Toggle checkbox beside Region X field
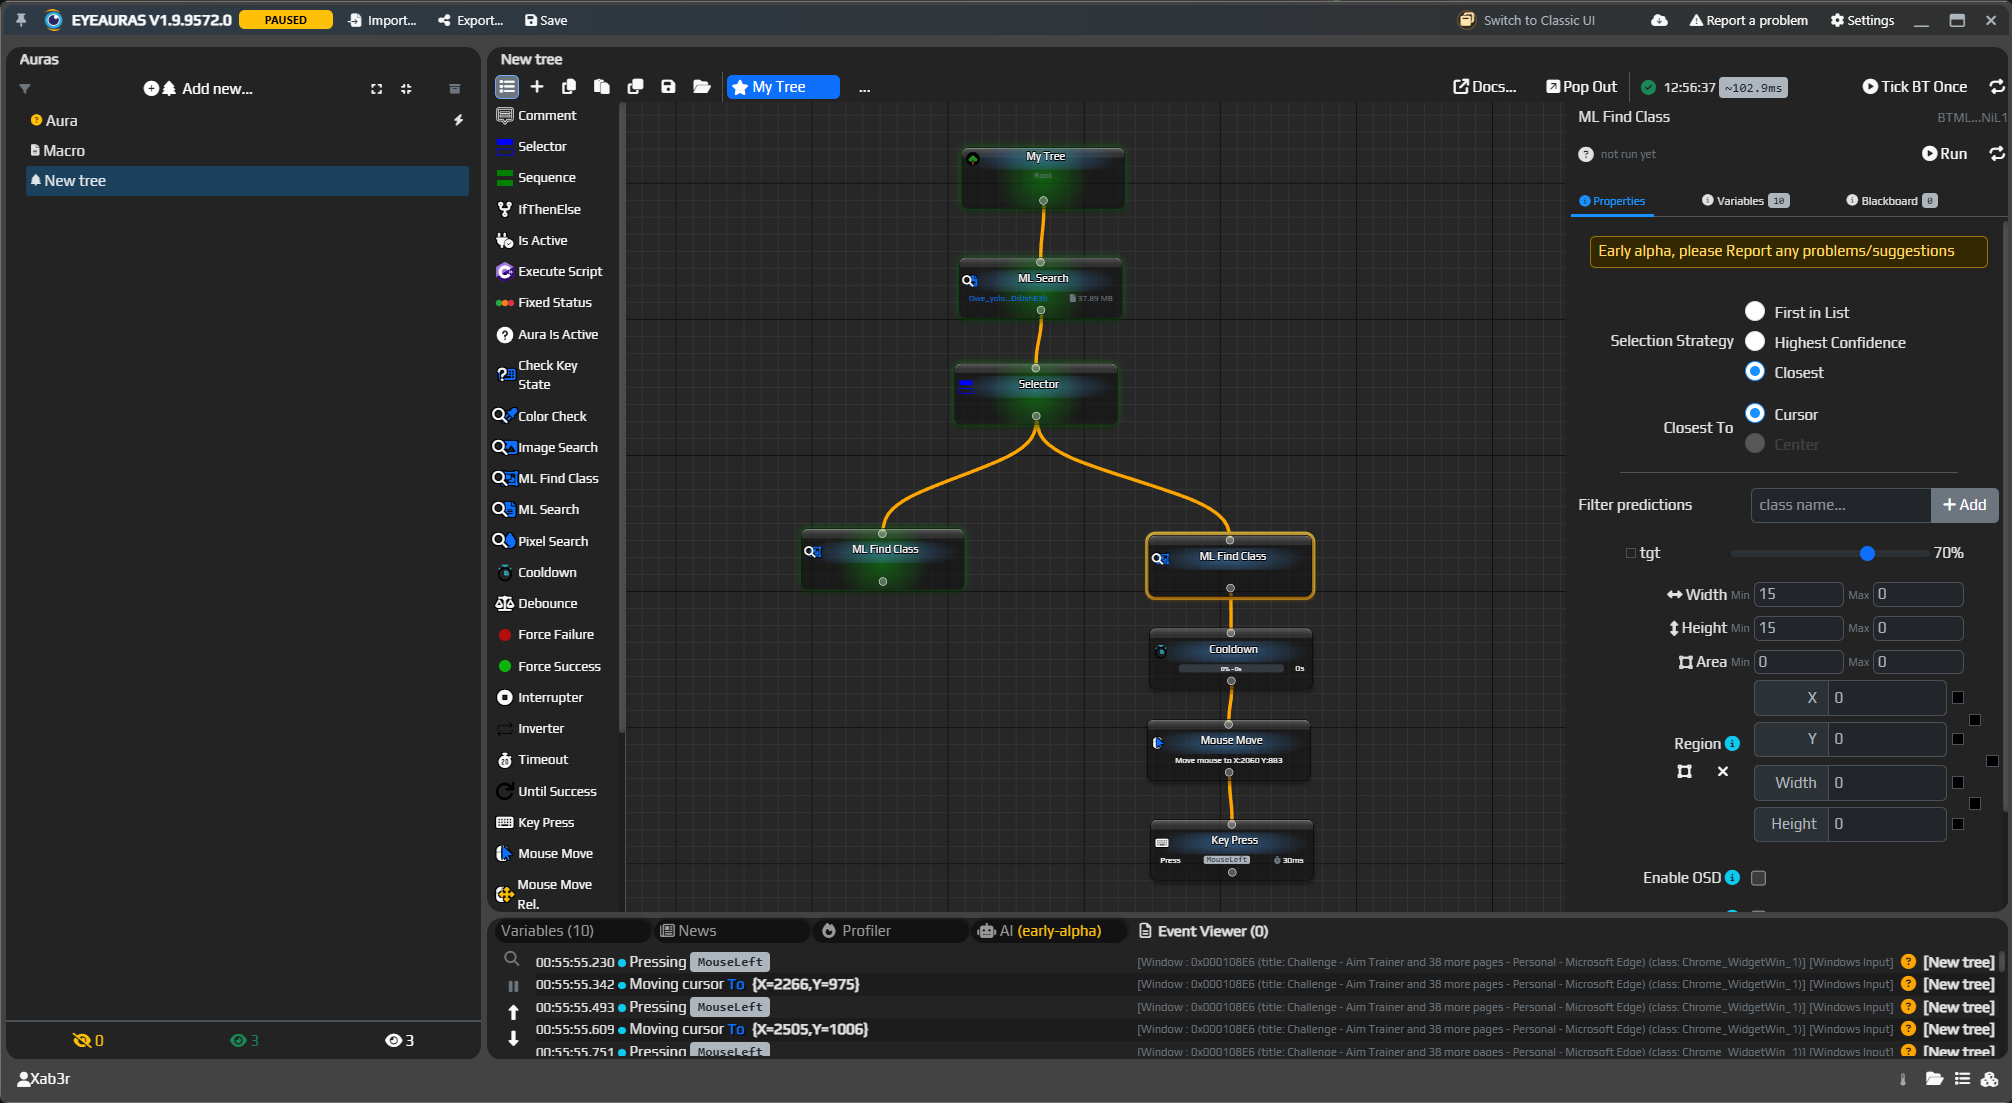Viewport: 2012px width, 1103px height. [1958, 698]
